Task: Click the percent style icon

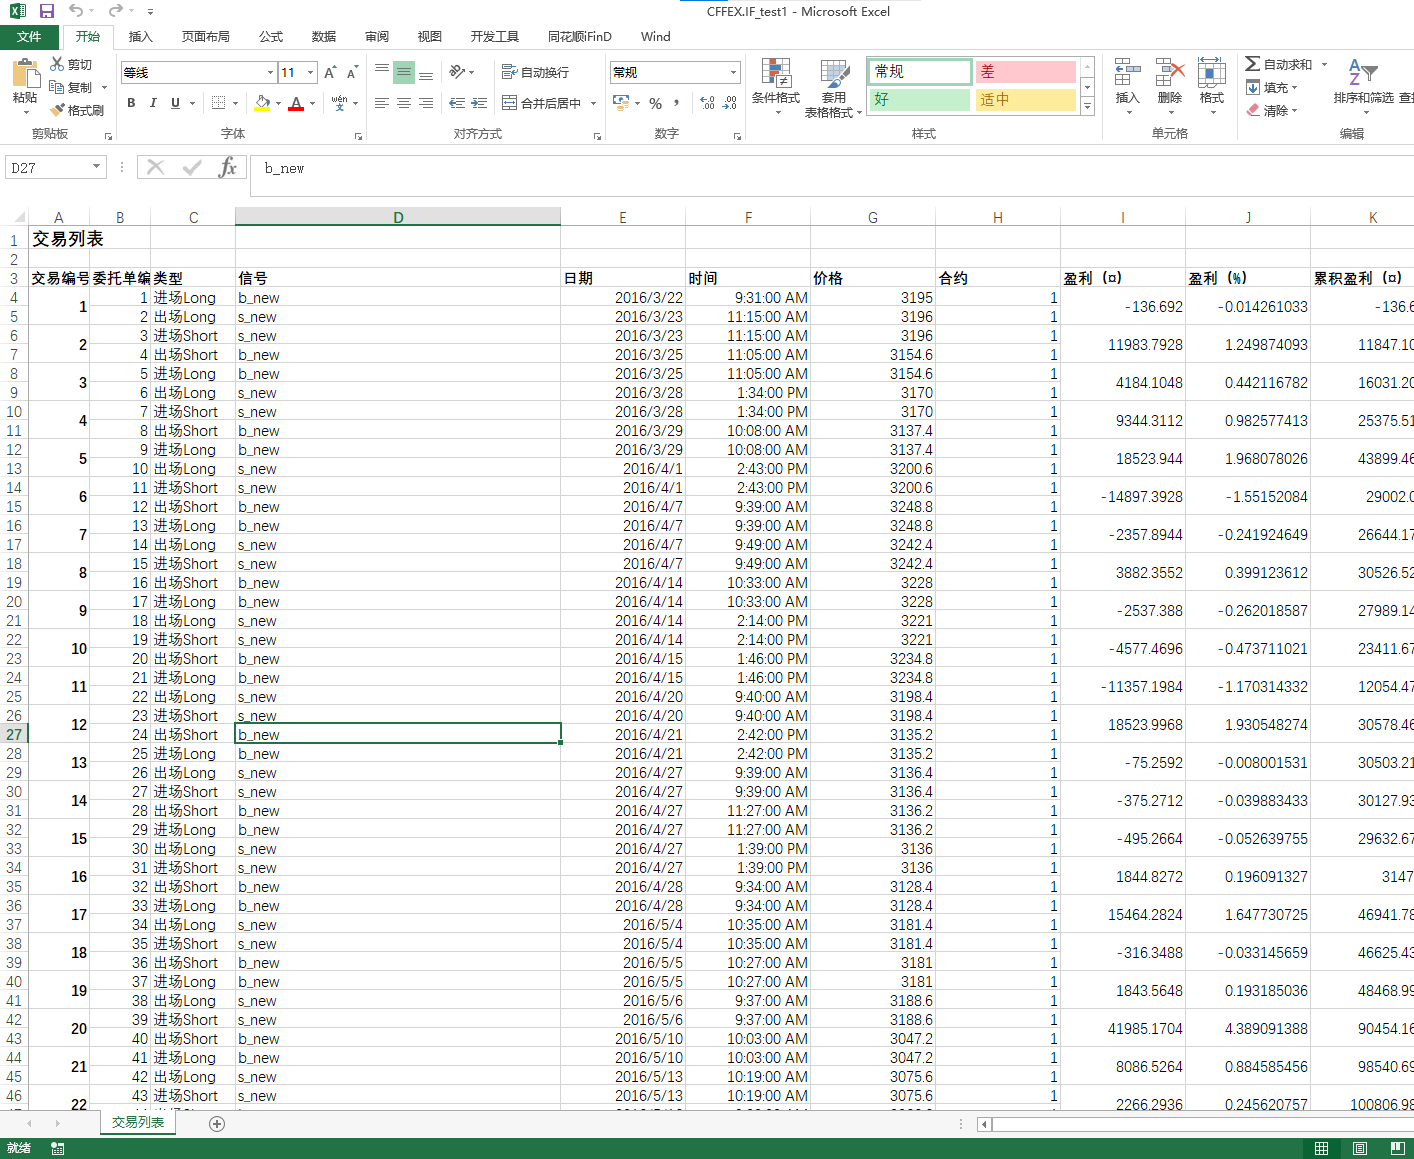Action: pyautogui.click(x=655, y=103)
